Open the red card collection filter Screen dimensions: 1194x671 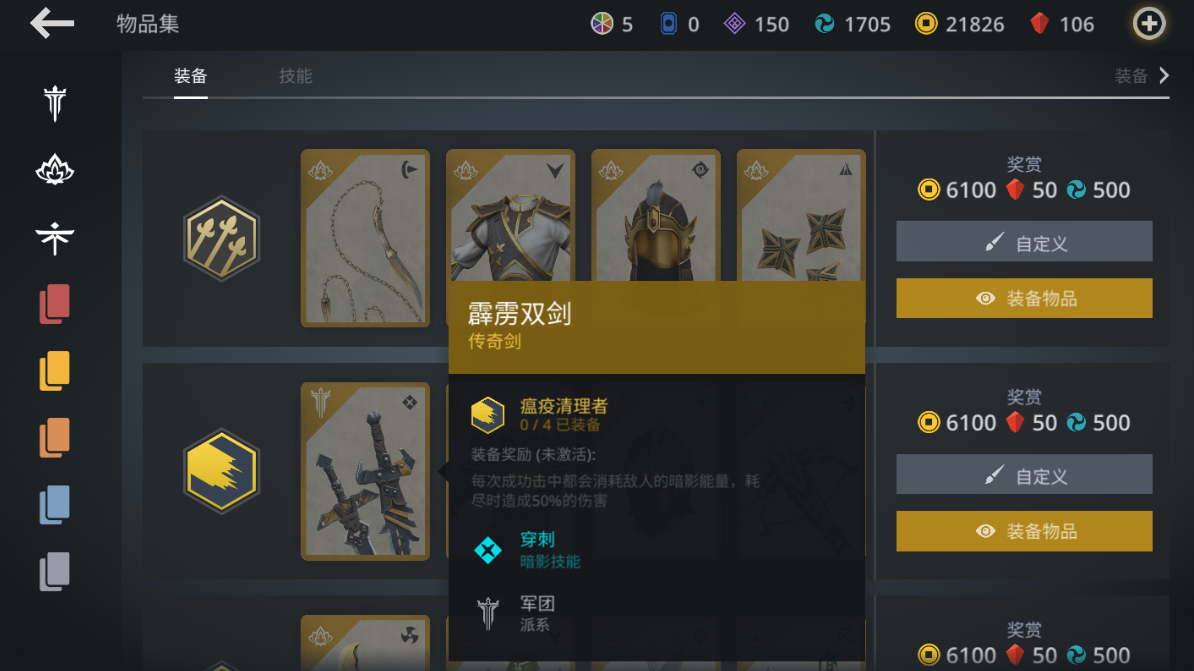[55, 304]
